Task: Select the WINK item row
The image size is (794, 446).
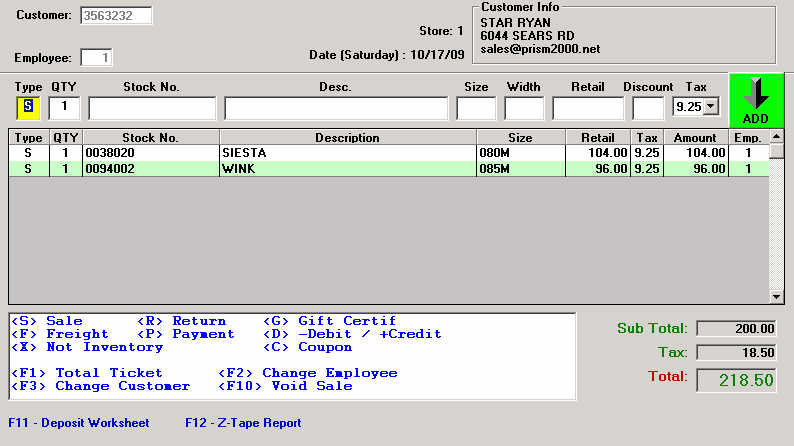Action: (346, 169)
